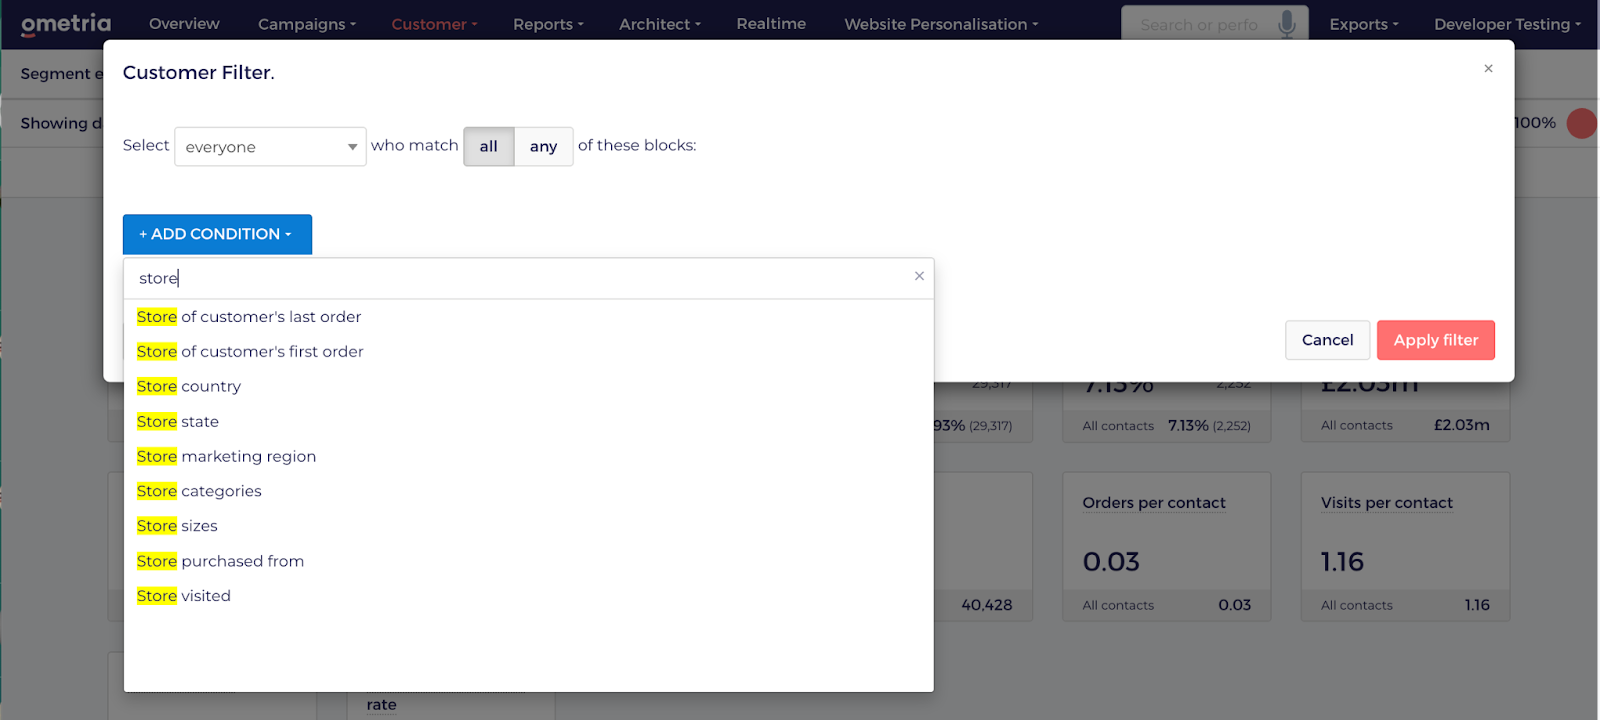The height and width of the screenshot is (720, 1600).
Task: Open the everyone select dropdown
Action: [x=270, y=147]
